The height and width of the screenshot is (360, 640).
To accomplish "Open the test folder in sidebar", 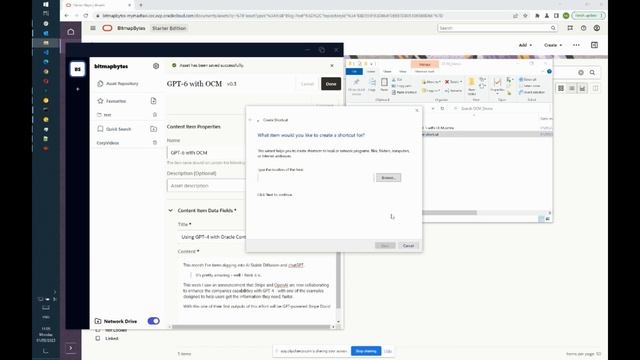I will (104, 115).
